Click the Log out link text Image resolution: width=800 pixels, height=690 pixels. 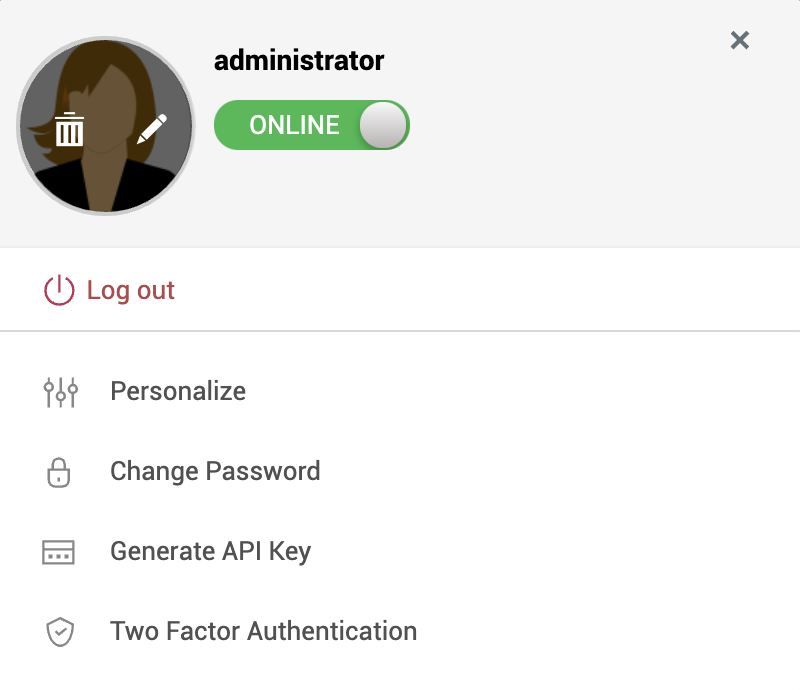(131, 291)
